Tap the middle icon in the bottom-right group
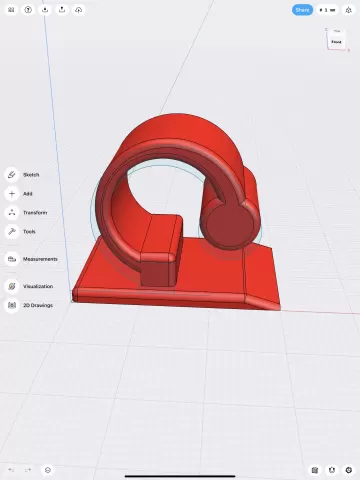Screen dimensions: 360x480 click(x=332, y=470)
